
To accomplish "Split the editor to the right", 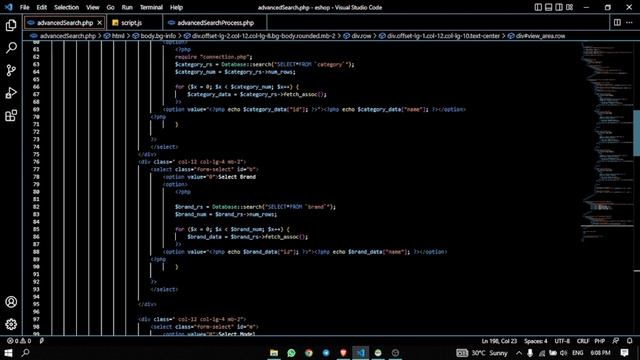I will pos(617,22).
